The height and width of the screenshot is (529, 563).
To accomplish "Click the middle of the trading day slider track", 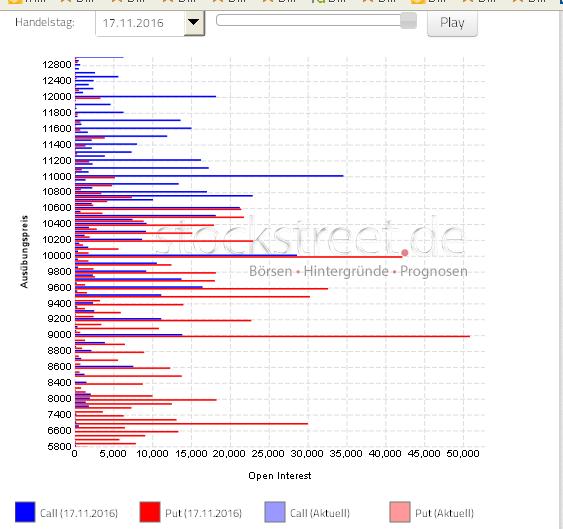I will click(316, 20).
